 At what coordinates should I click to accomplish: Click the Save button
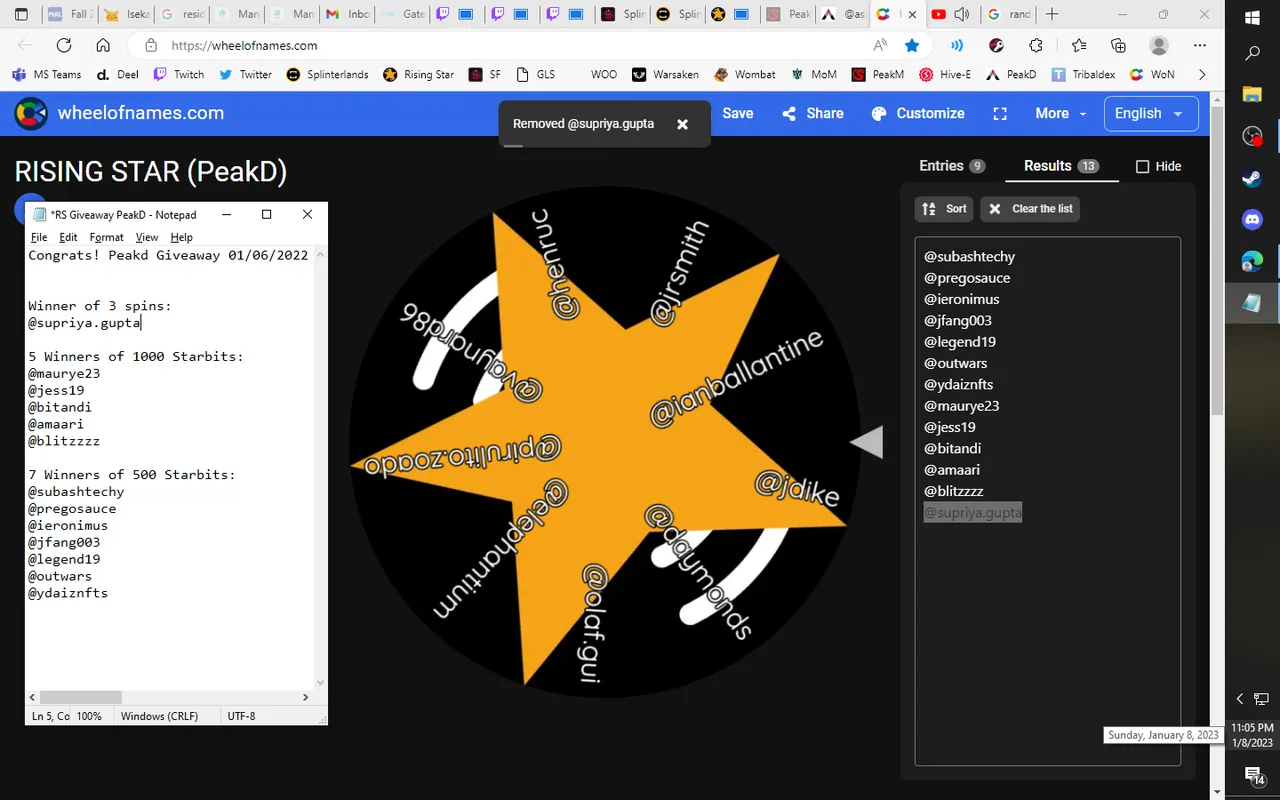pos(738,113)
